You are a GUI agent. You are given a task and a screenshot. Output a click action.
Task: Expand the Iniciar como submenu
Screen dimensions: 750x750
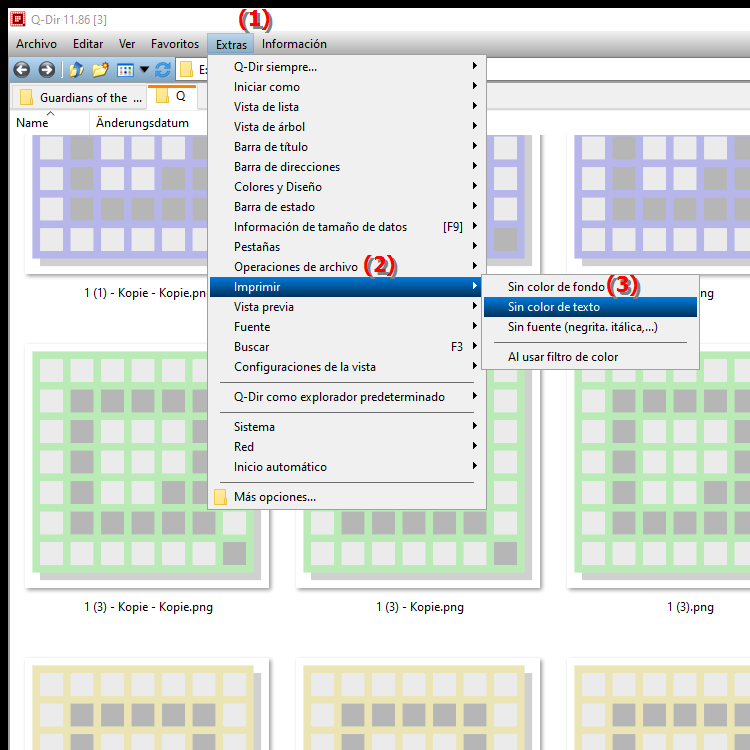[x=348, y=87]
